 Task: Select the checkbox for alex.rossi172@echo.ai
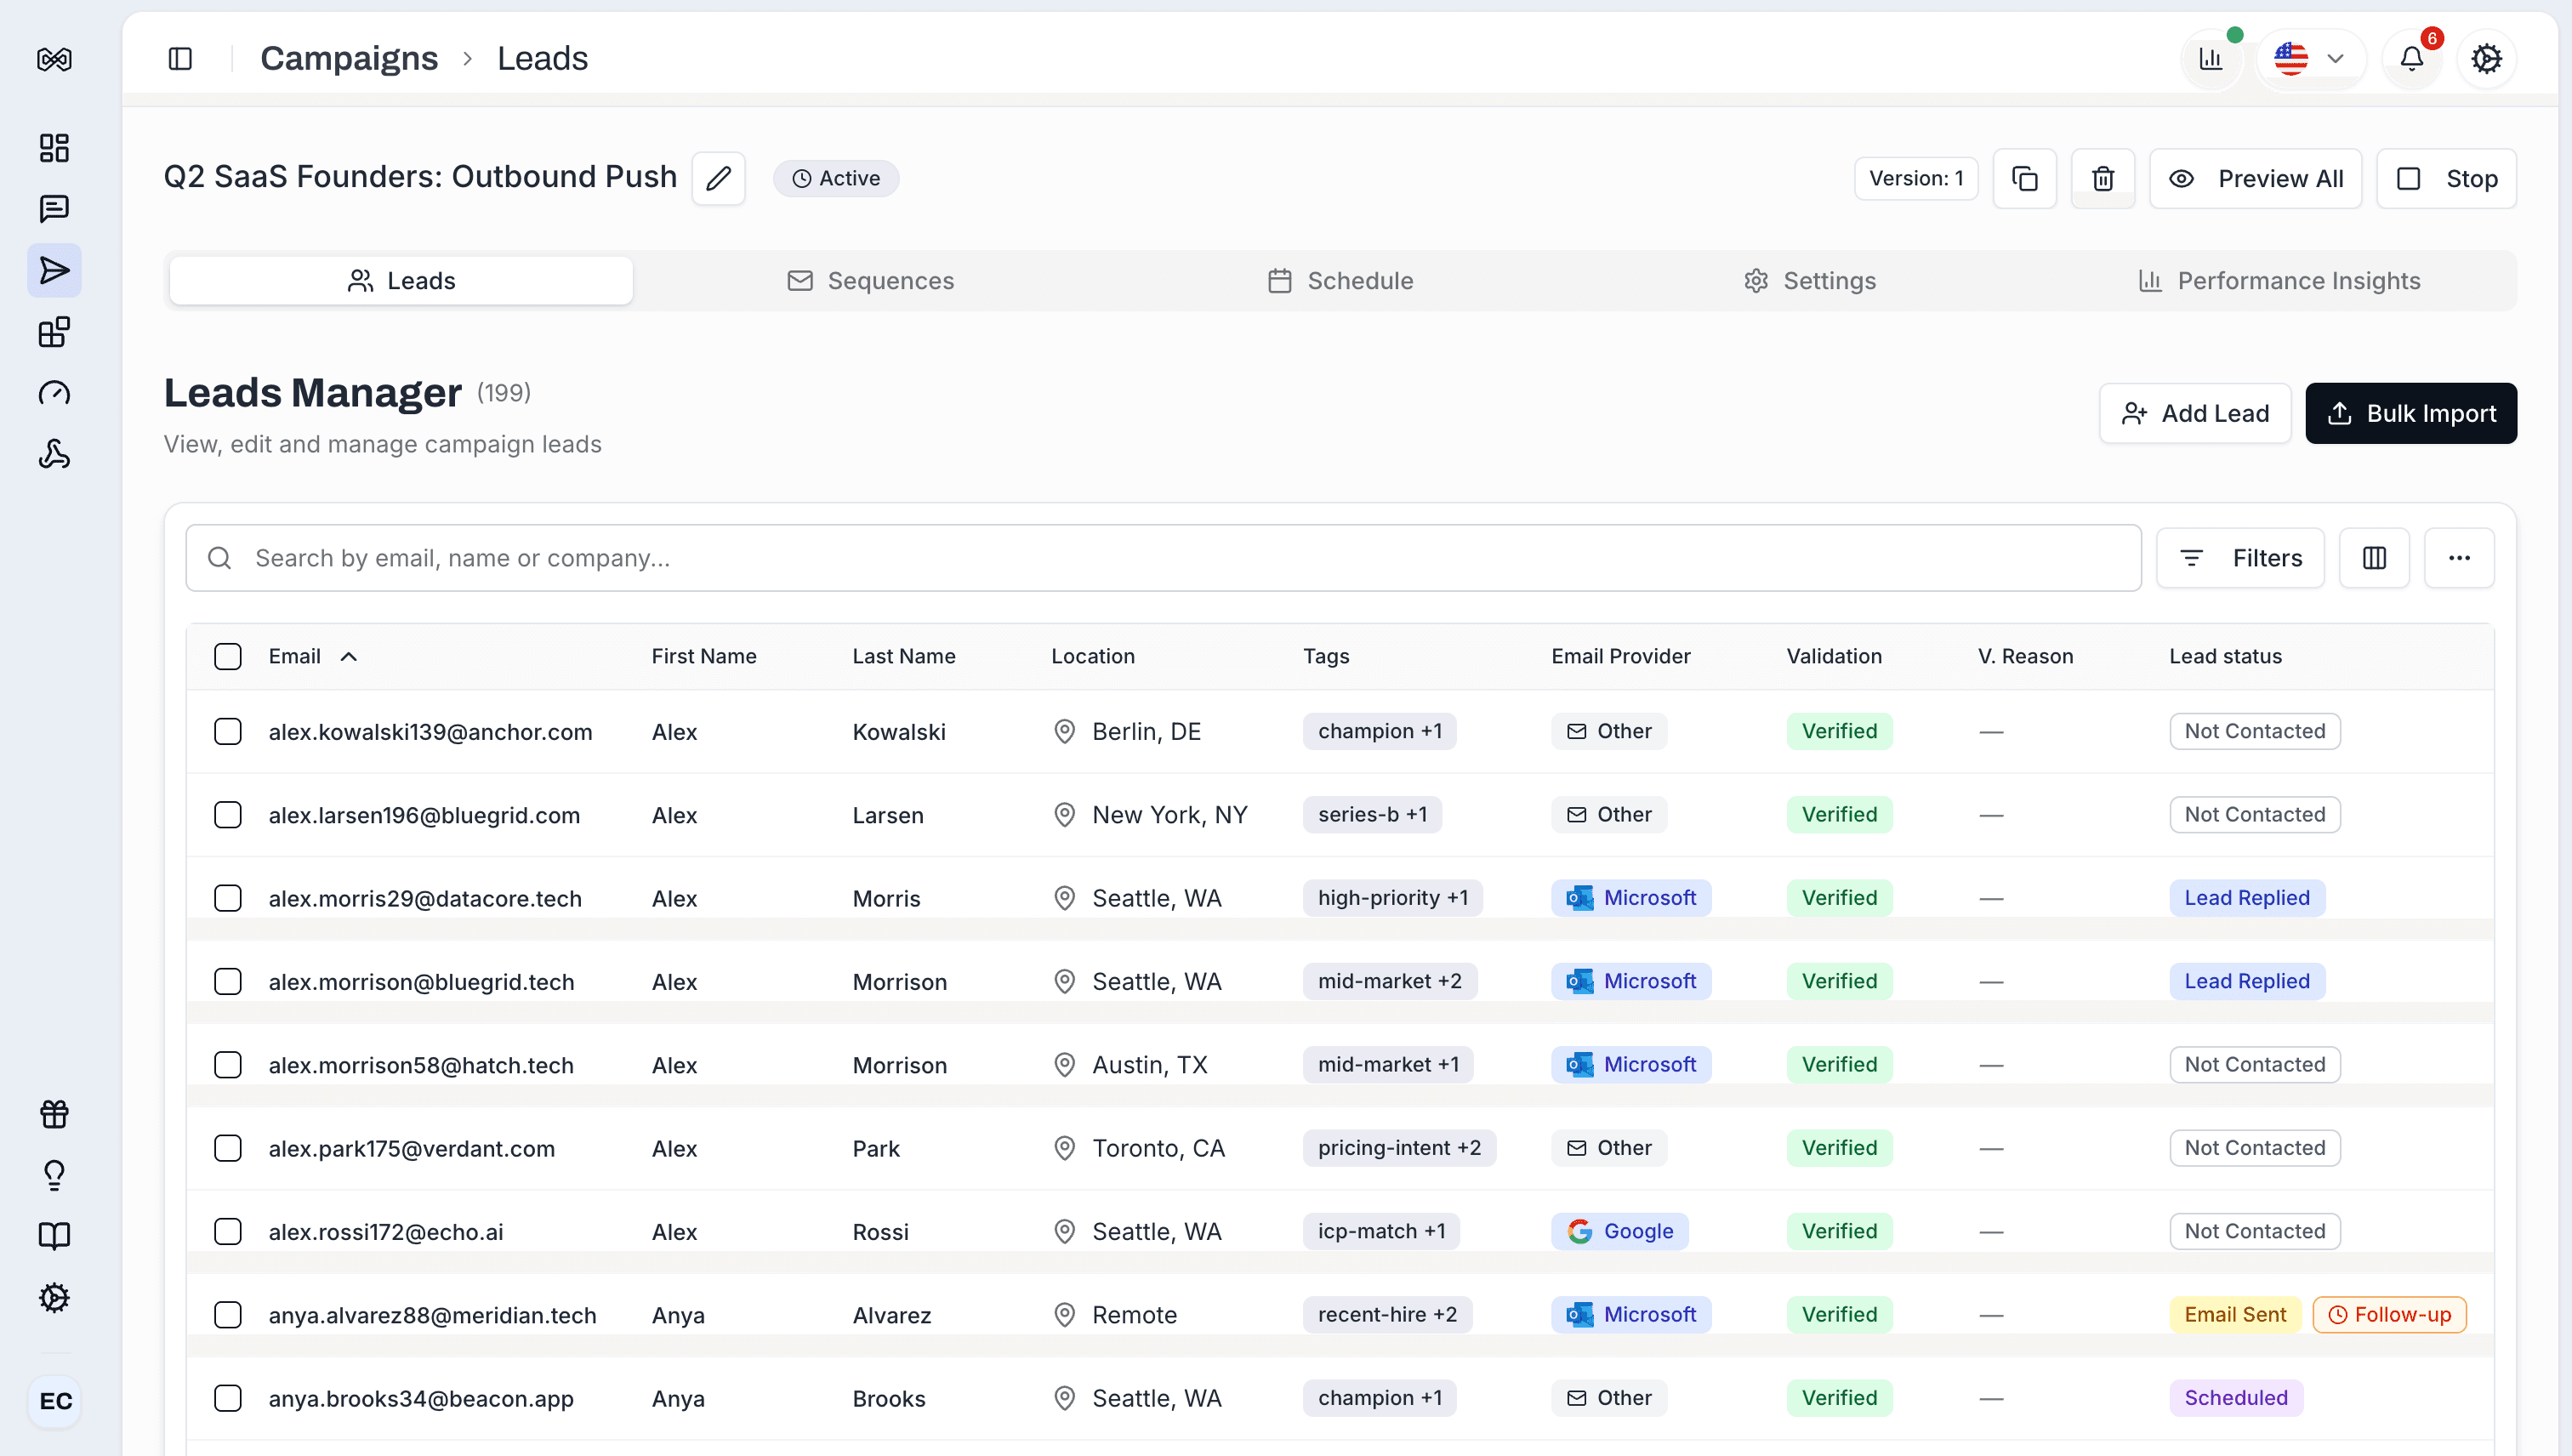pos(228,1231)
